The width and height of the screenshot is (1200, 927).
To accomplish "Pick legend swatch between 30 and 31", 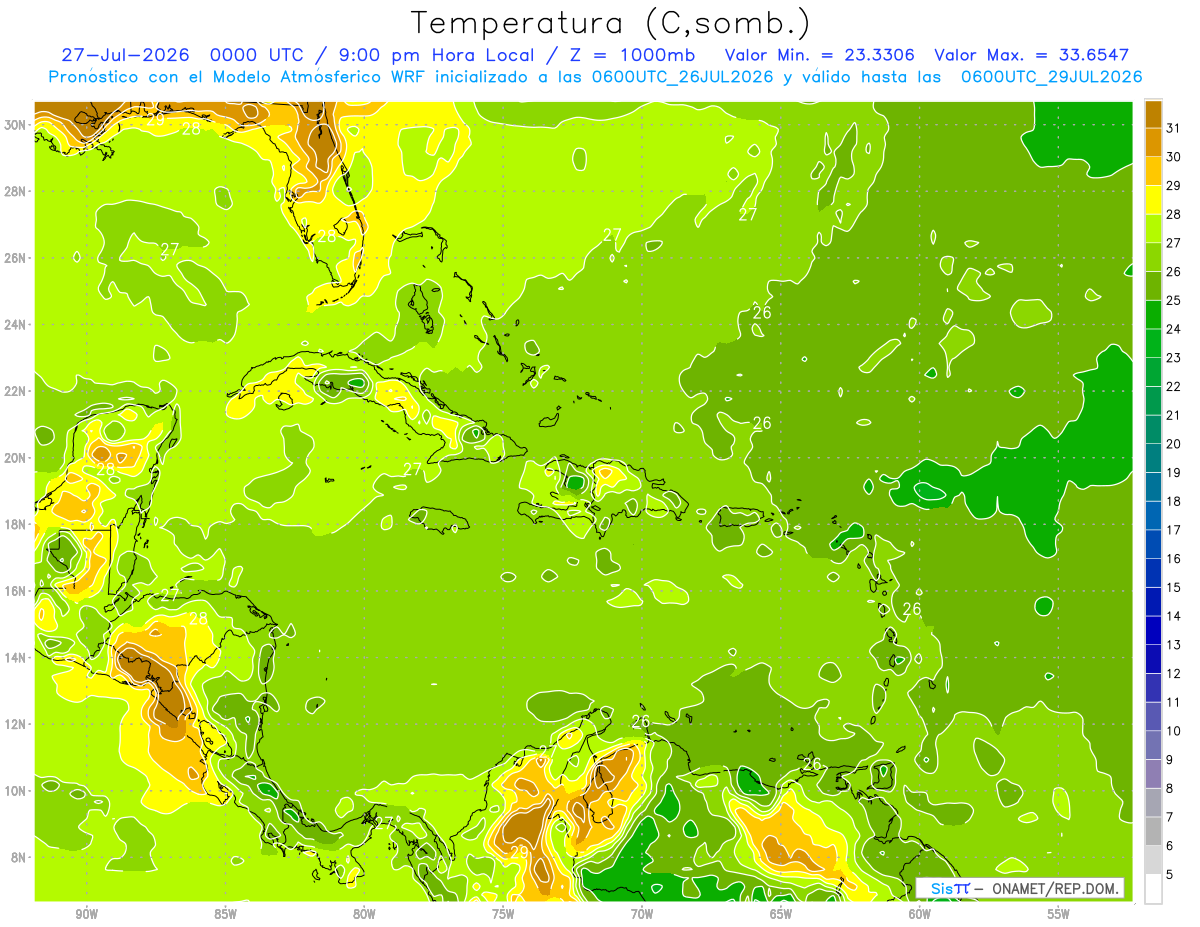I will (x=1153, y=142).
